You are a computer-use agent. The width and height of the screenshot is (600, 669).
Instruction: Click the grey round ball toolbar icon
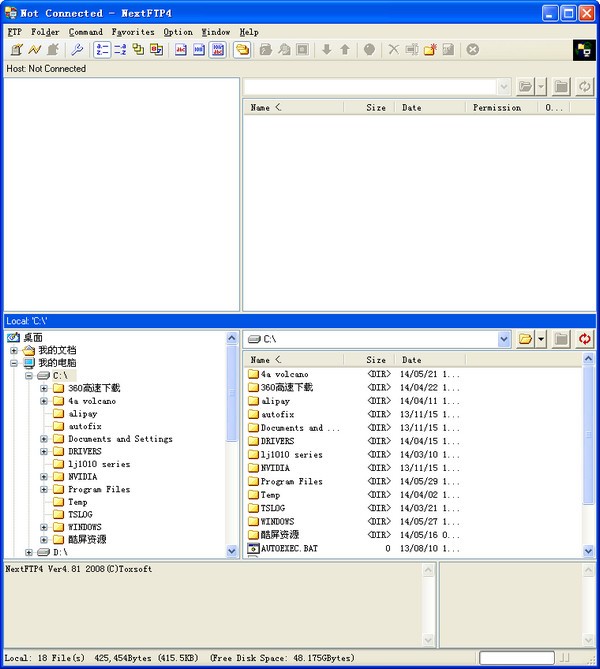[x=369, y=49]
